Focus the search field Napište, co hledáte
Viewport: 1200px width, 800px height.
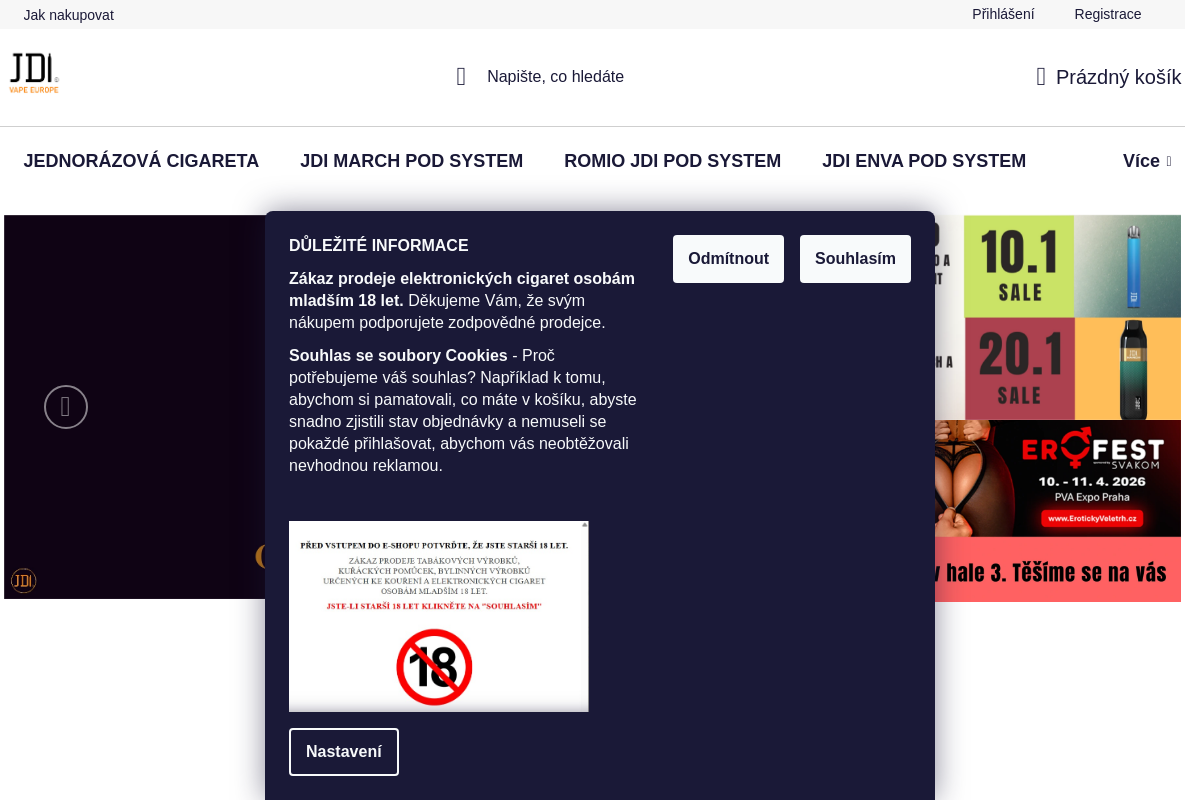coord(555,77)
